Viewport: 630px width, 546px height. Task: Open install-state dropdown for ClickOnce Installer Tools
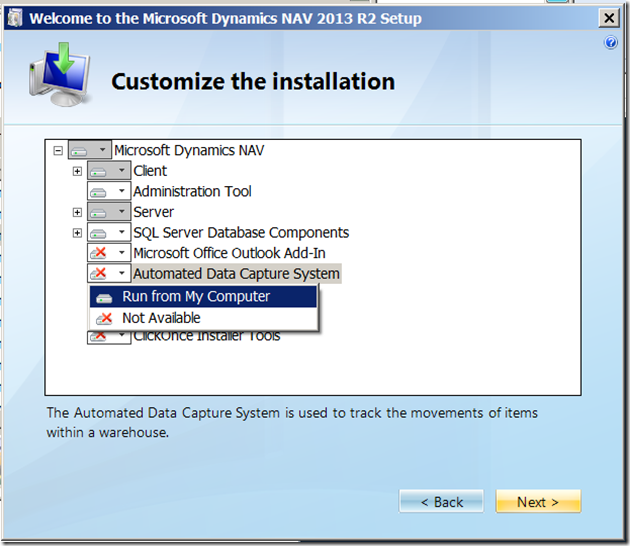click(109, 337)
